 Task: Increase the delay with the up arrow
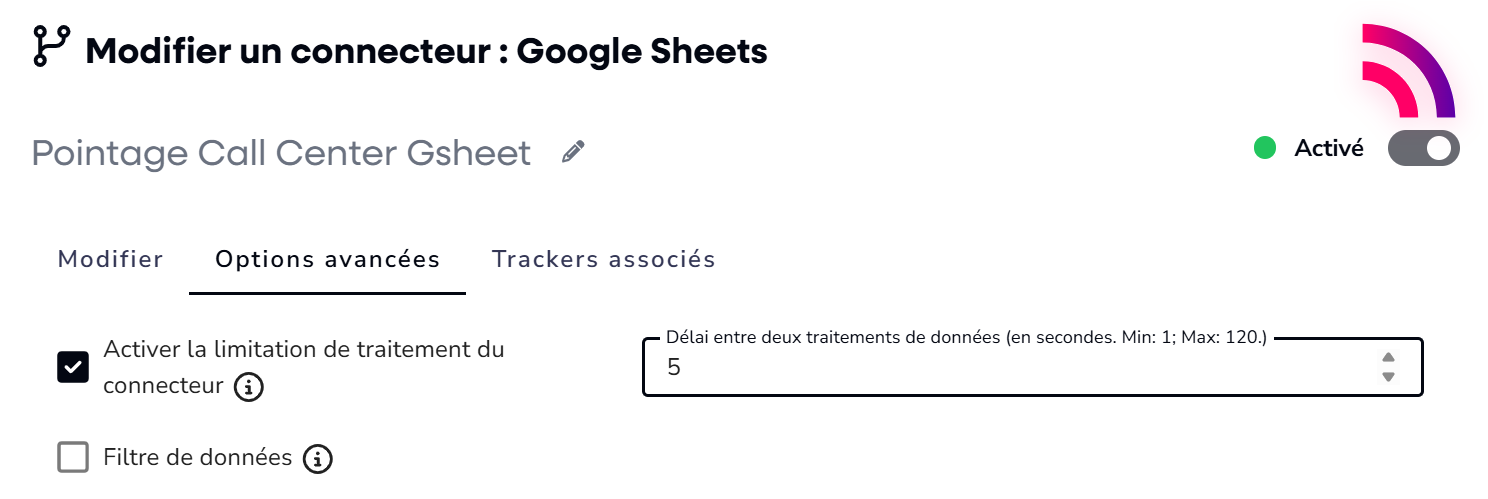(1387, 358)
